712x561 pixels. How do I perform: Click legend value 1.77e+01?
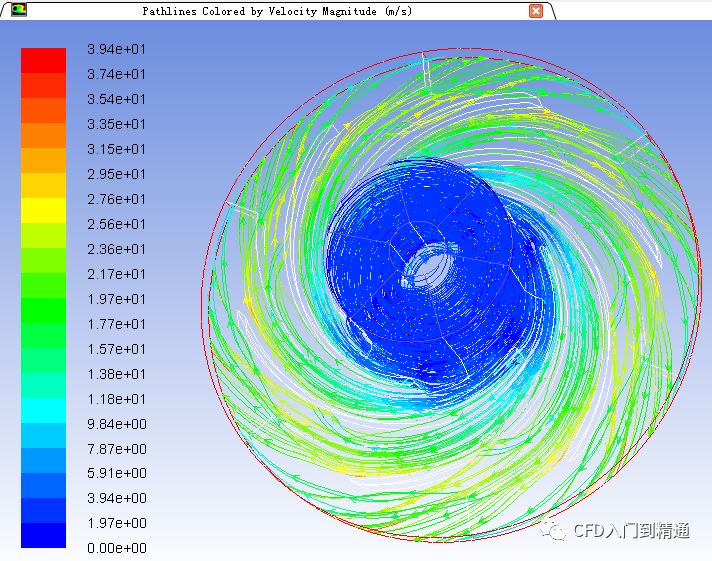point(116,324)
